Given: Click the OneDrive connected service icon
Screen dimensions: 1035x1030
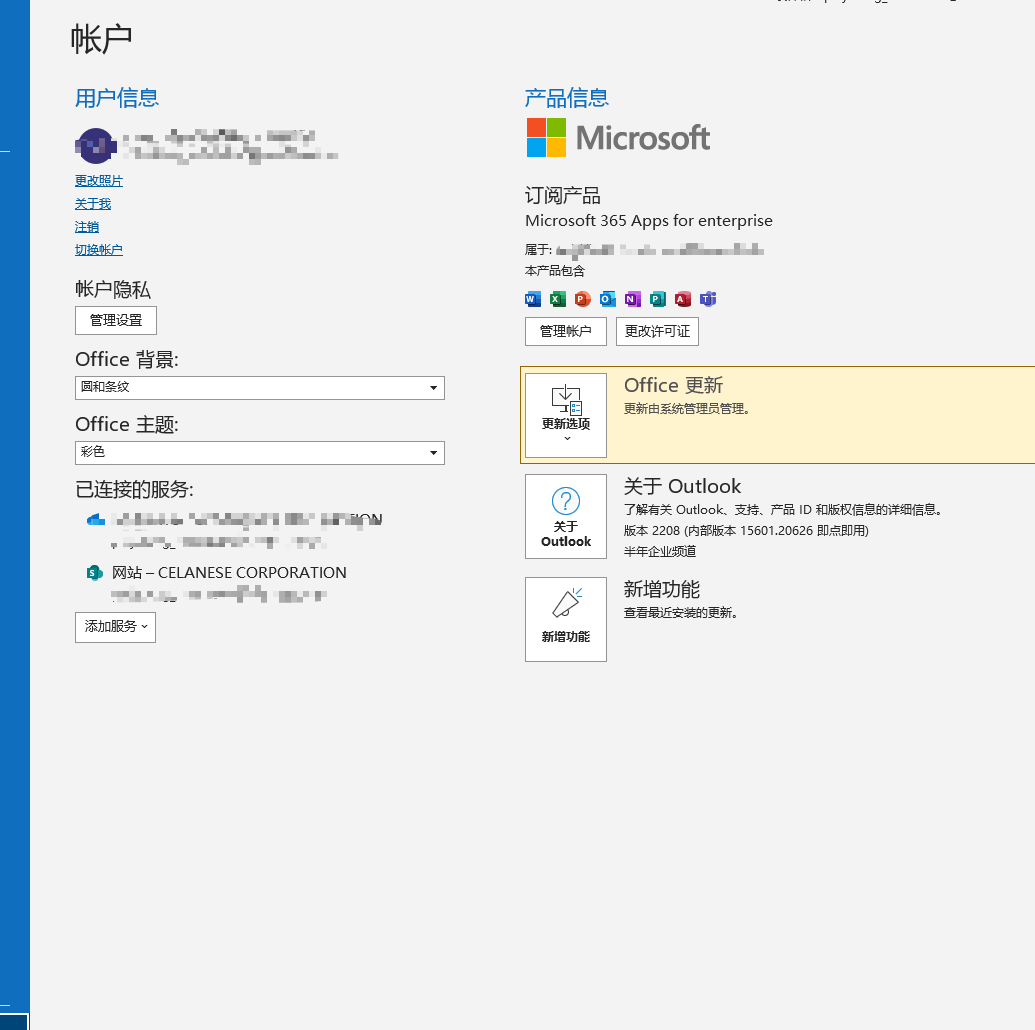Looking at the screenshot, I should 96,520.
